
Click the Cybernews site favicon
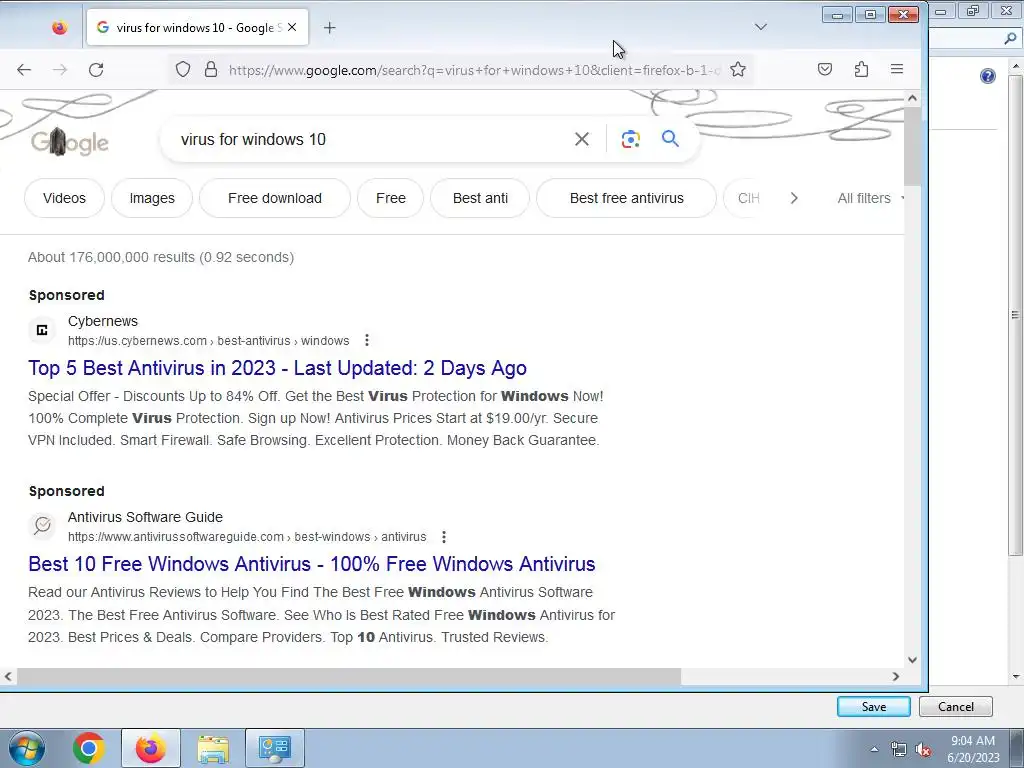(x=42, y=330)
